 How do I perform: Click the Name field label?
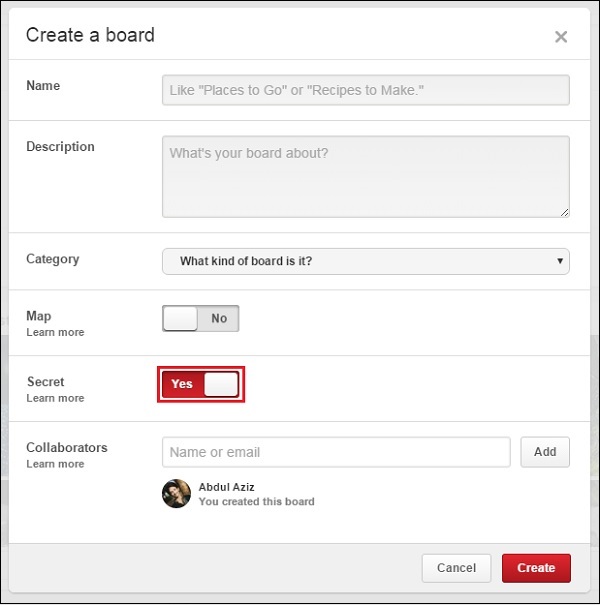[43, 86]
